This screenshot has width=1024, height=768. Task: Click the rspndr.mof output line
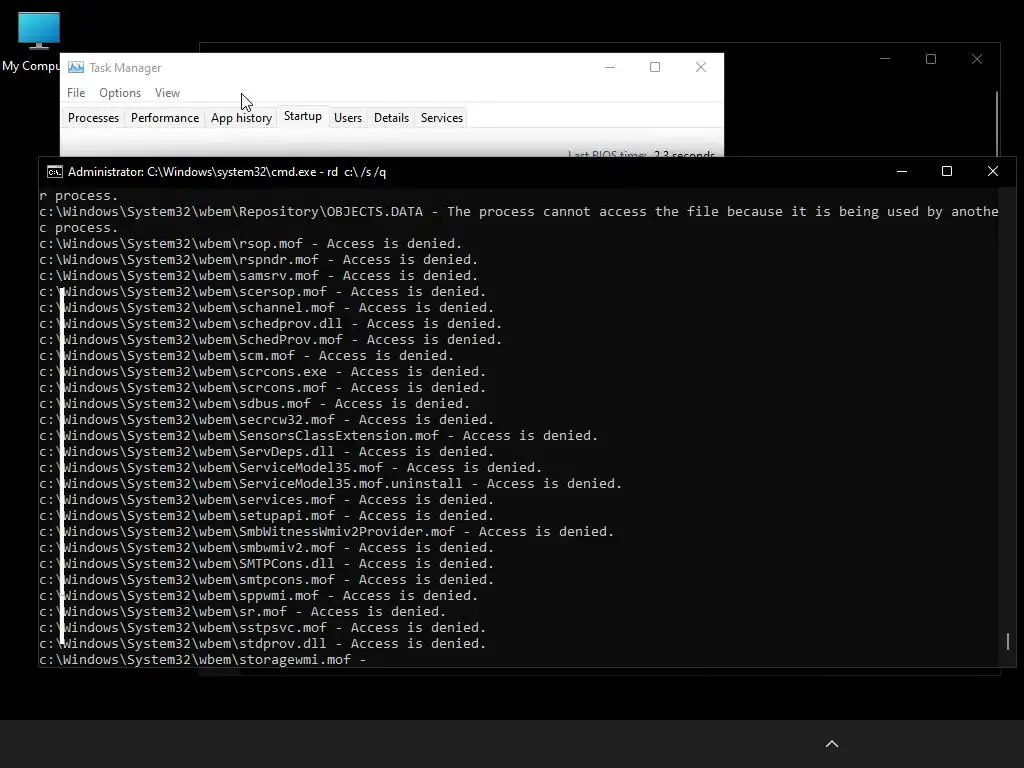tap(259, 259)
